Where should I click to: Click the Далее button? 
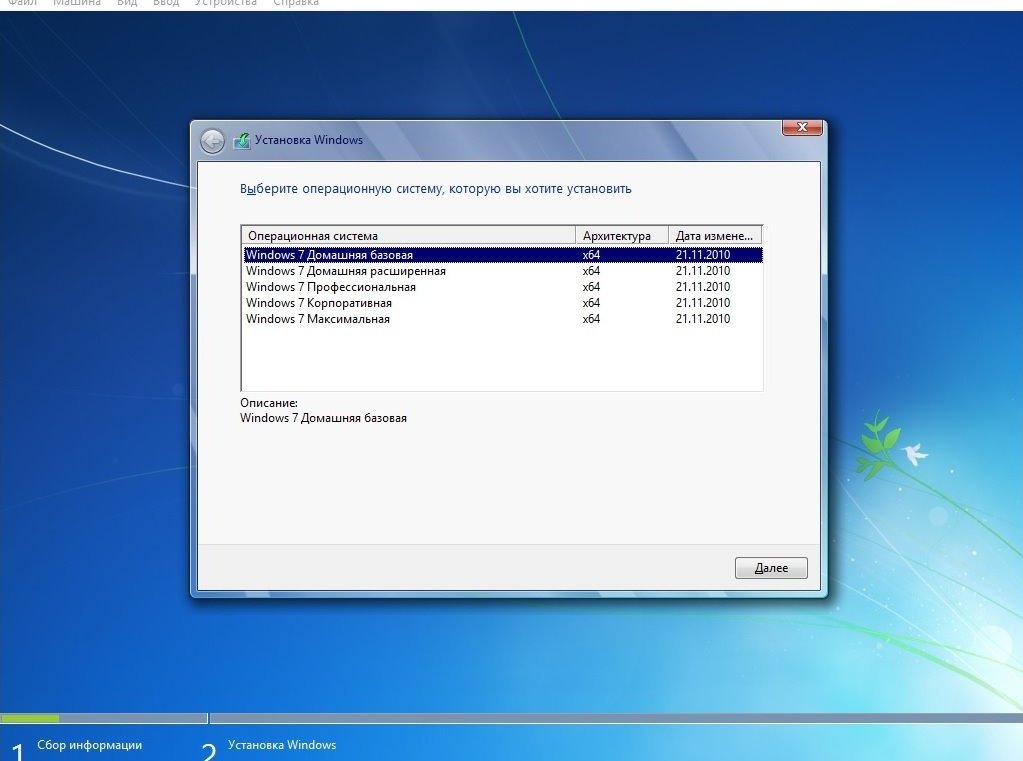point(771,568)
